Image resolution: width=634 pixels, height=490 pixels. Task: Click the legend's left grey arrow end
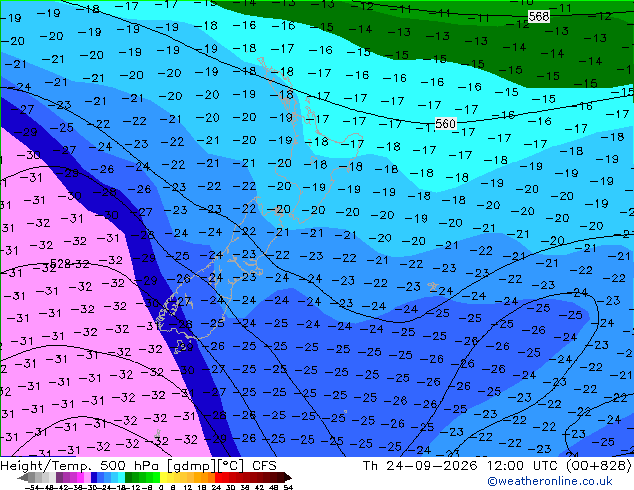coord(23,477)
